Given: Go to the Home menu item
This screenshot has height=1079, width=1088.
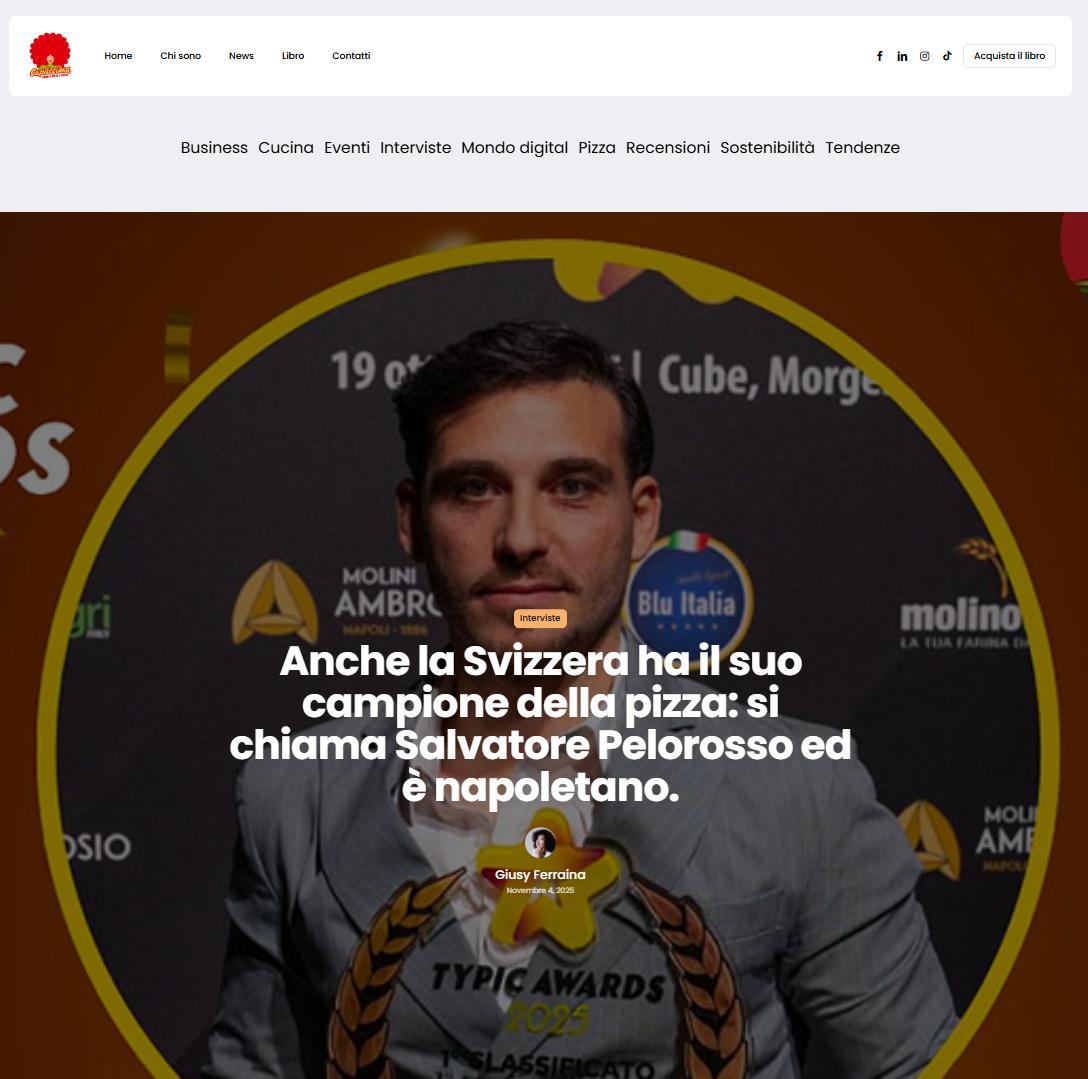Looking at the screenshot, I should click(x=118, y=56).
